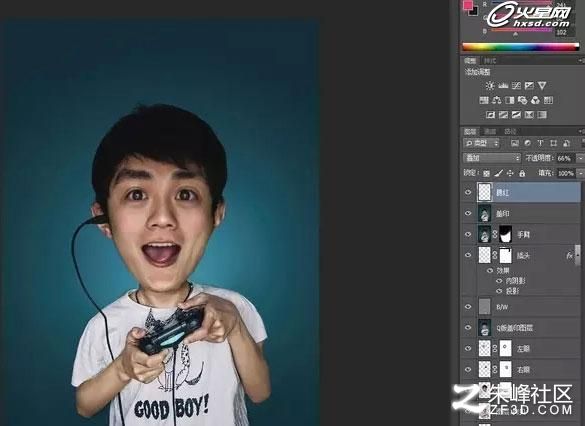Open the opacity 66% slider arrow
This screenshot has height=426, width=585.
pyautogui.click(x=580, y=158)
